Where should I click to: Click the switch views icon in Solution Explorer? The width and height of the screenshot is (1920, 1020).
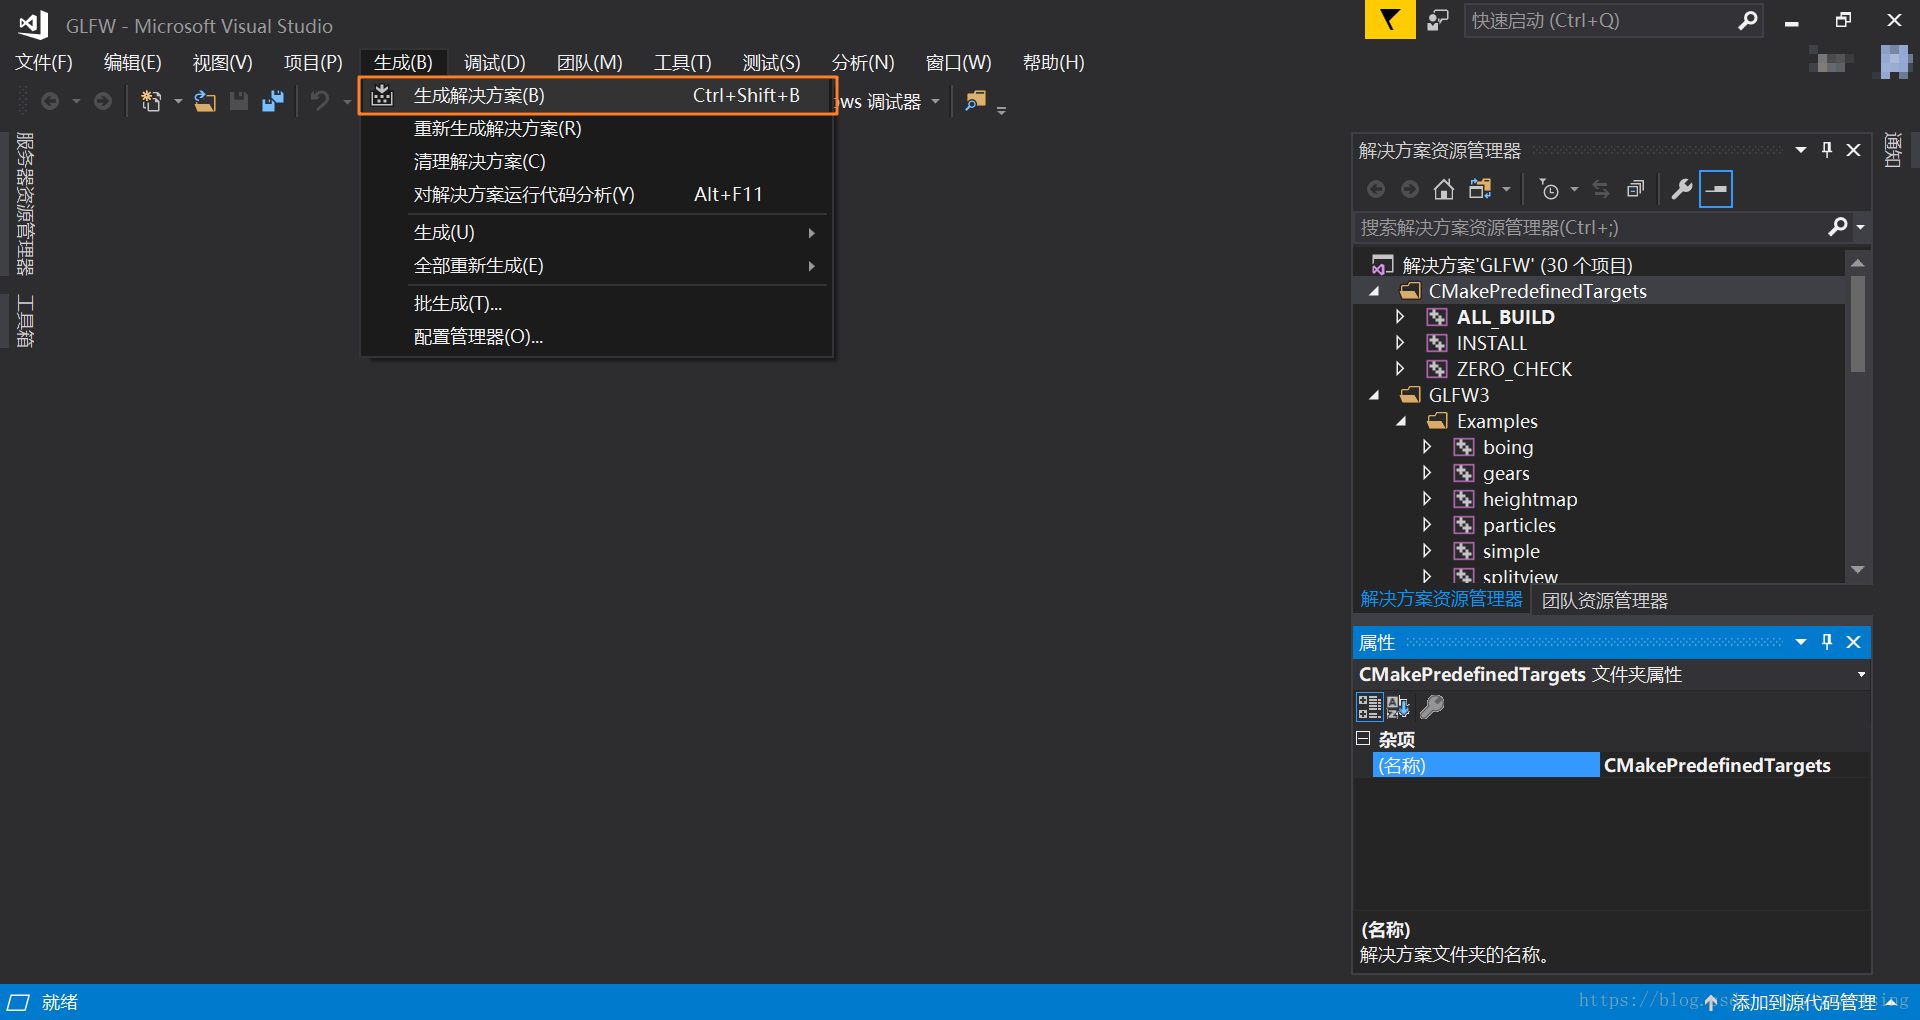1480,189
